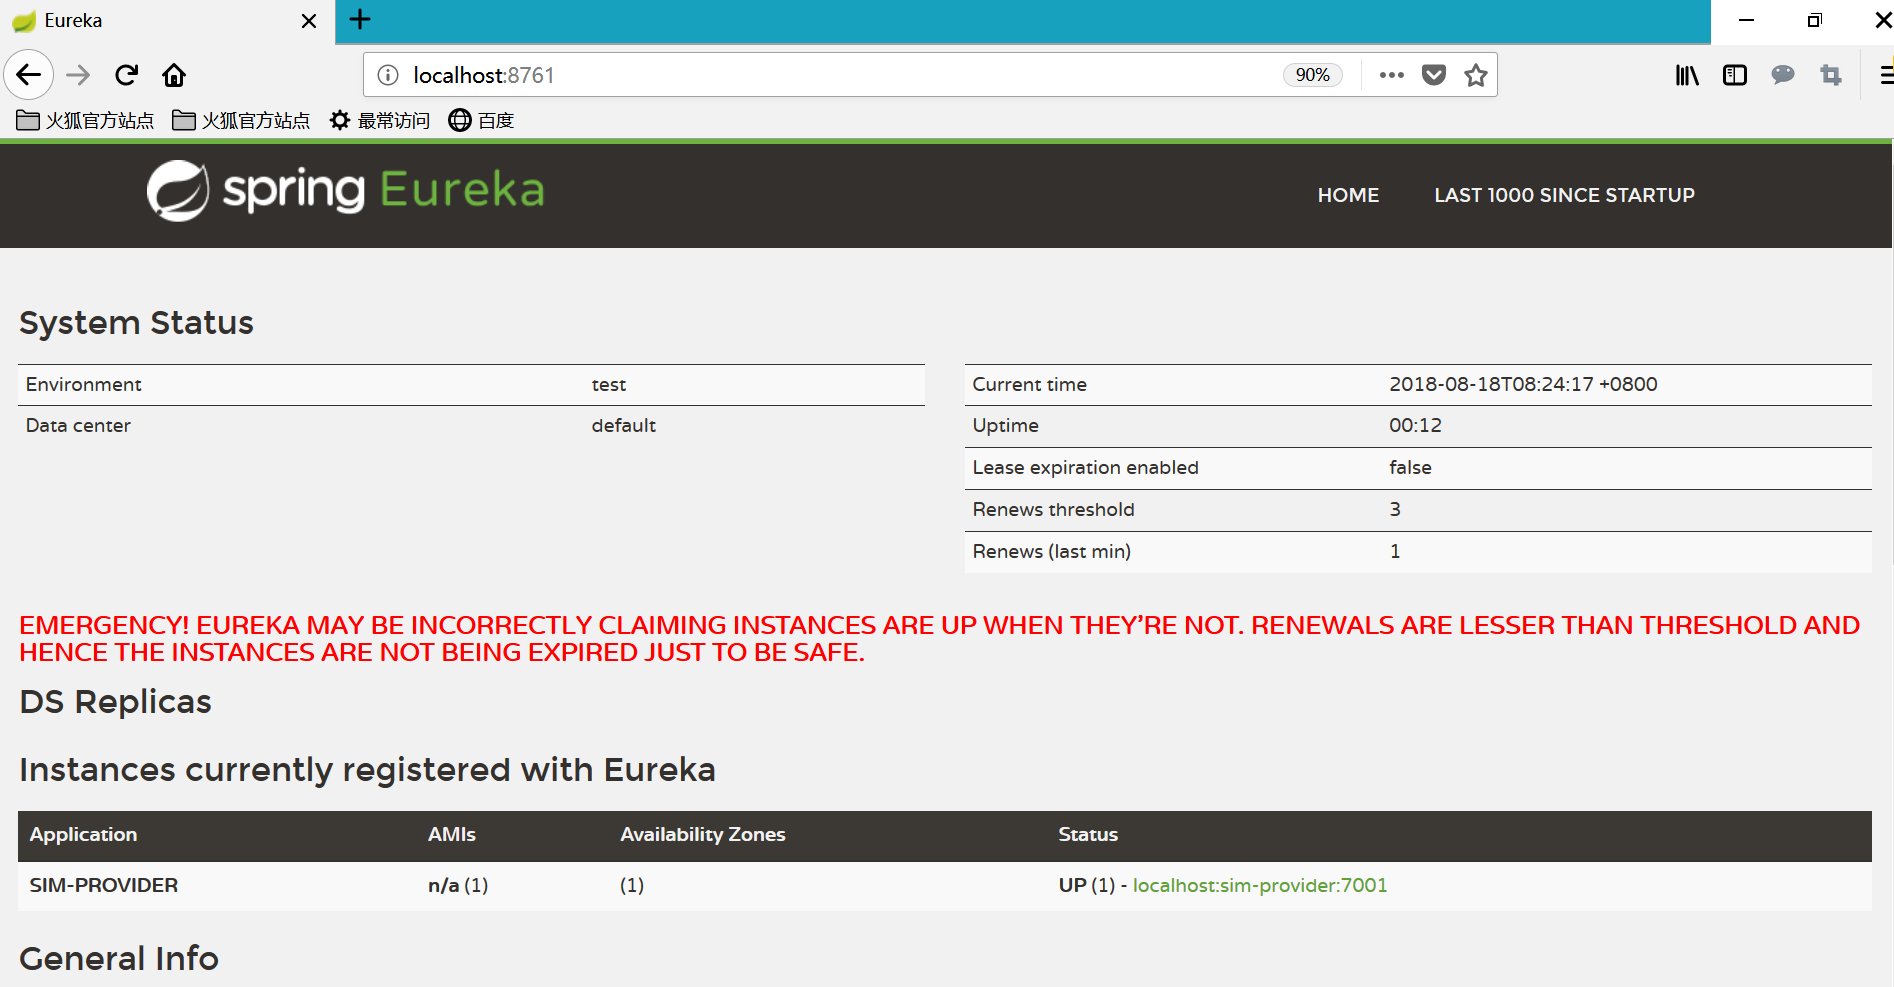
Task: Open site information icon in address bar
Action: coord(388,75)
